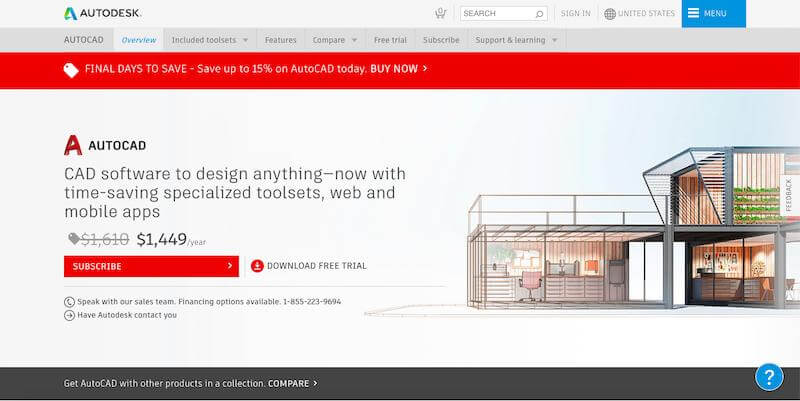Image resolution: width=800 pixels, height=401 pixels.
Task: Click AUTOCAD label in the navigation bar
Action: click(x=84, y=40)
